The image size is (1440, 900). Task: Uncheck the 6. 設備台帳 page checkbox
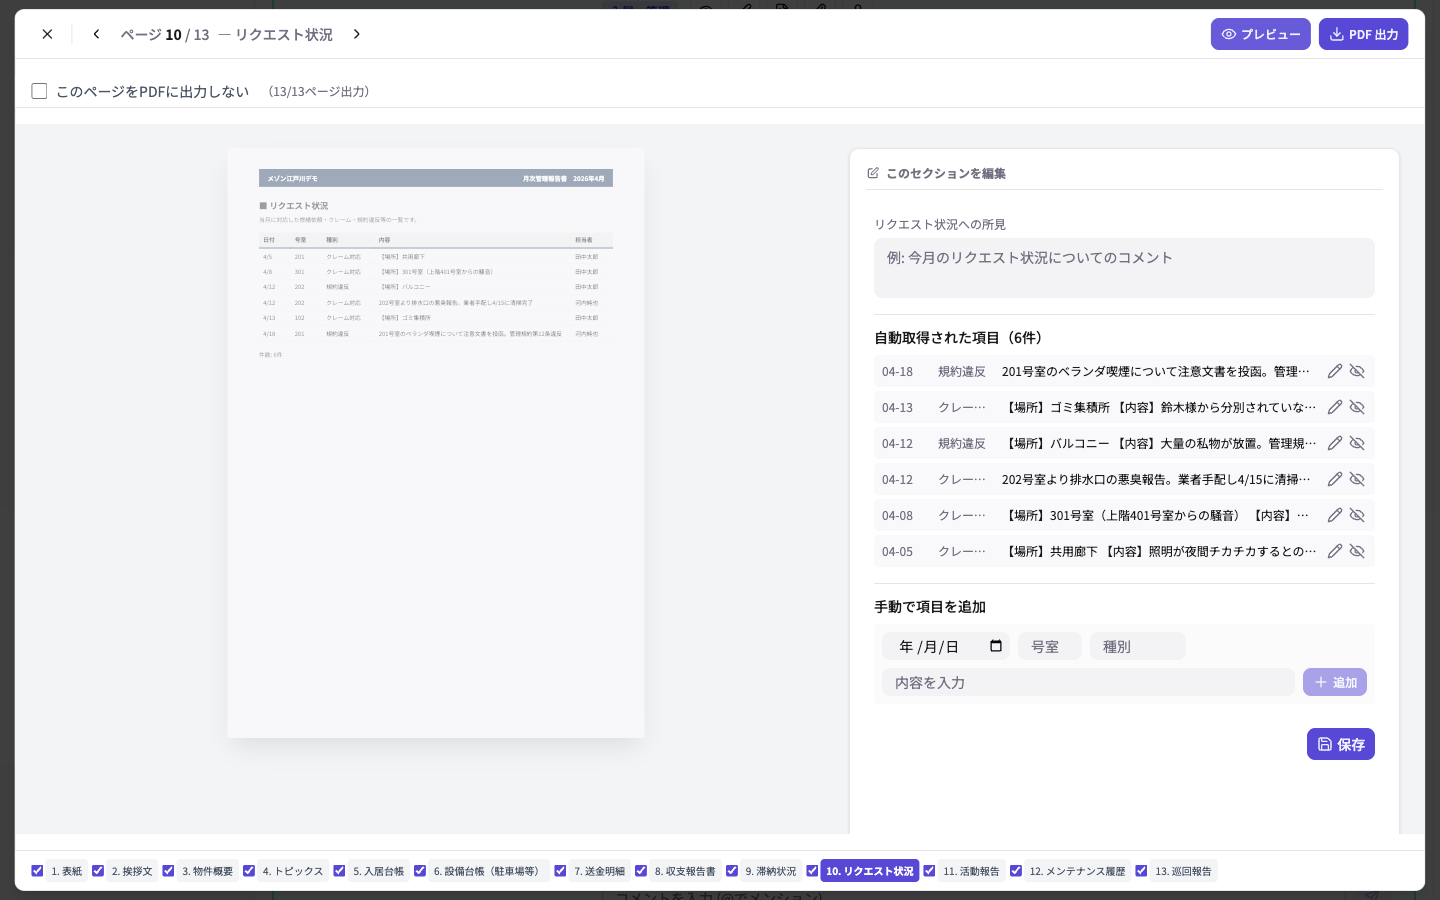420,871
